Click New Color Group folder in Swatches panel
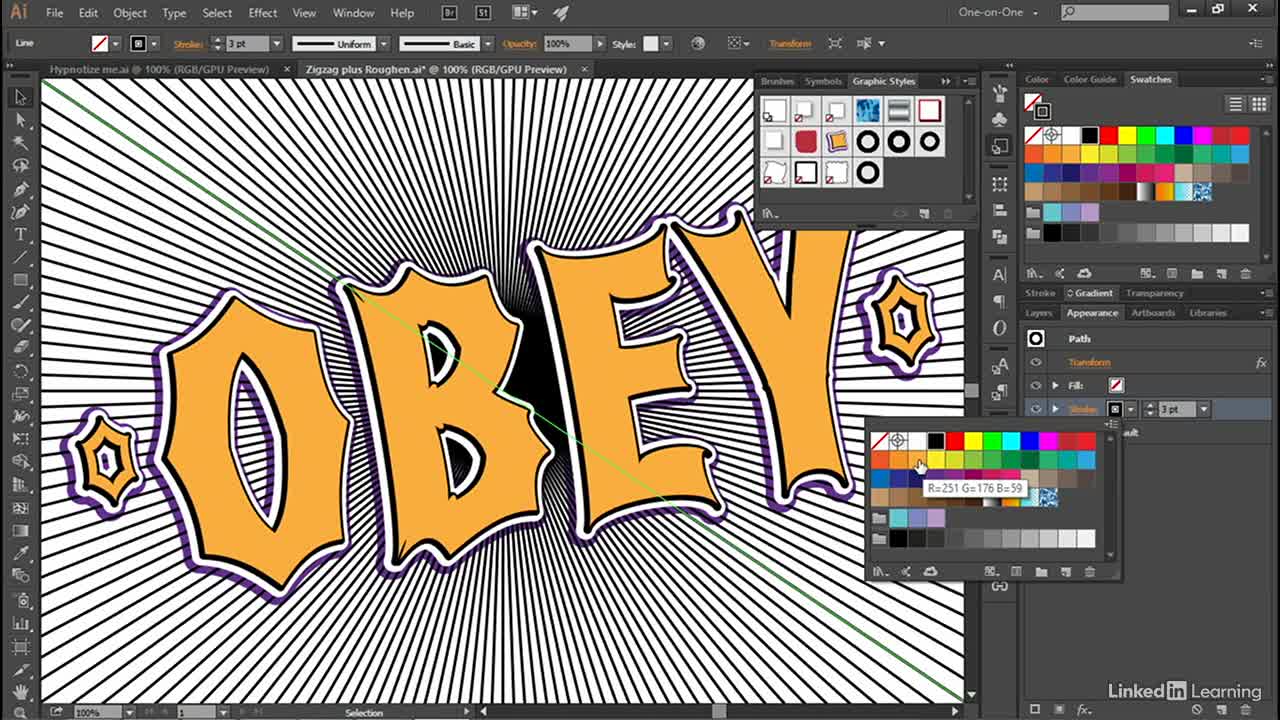The height and width of the screenshot is (720, 1280). tap(1197, 273)
